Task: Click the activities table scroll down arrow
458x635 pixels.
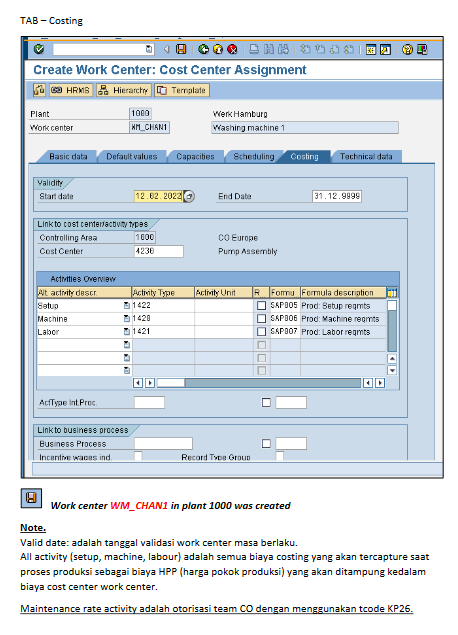Action: [x=392, y=370]
